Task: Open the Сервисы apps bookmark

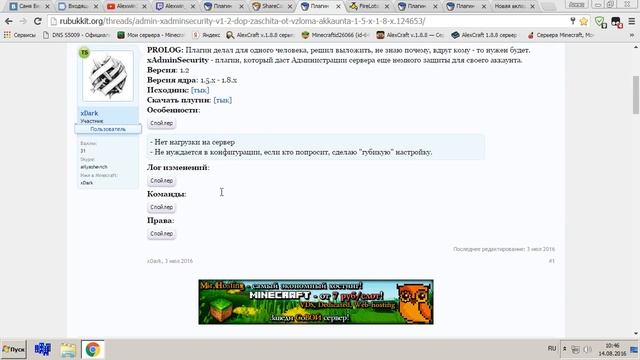Action: [20, 35]
